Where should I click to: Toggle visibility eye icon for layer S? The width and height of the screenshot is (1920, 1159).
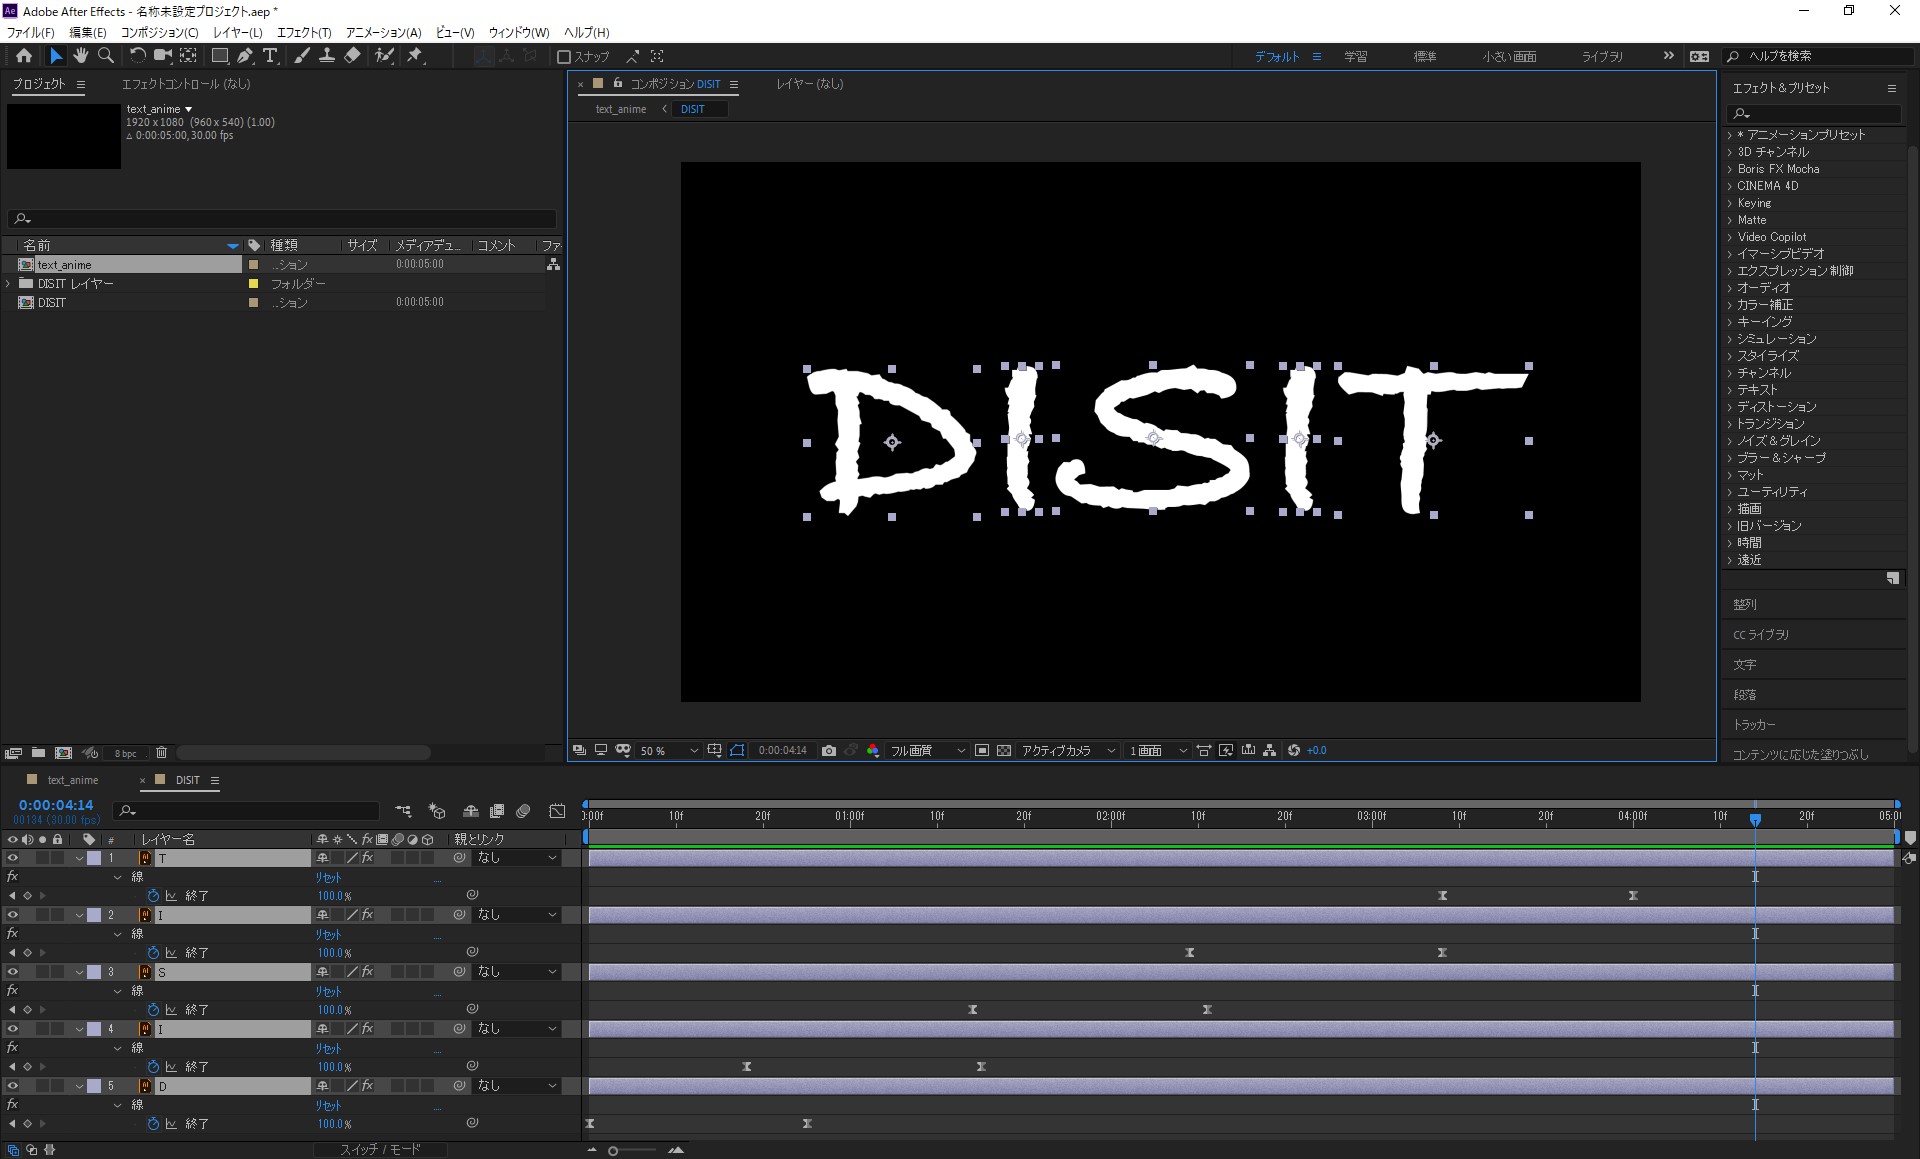tap(11, 971)
